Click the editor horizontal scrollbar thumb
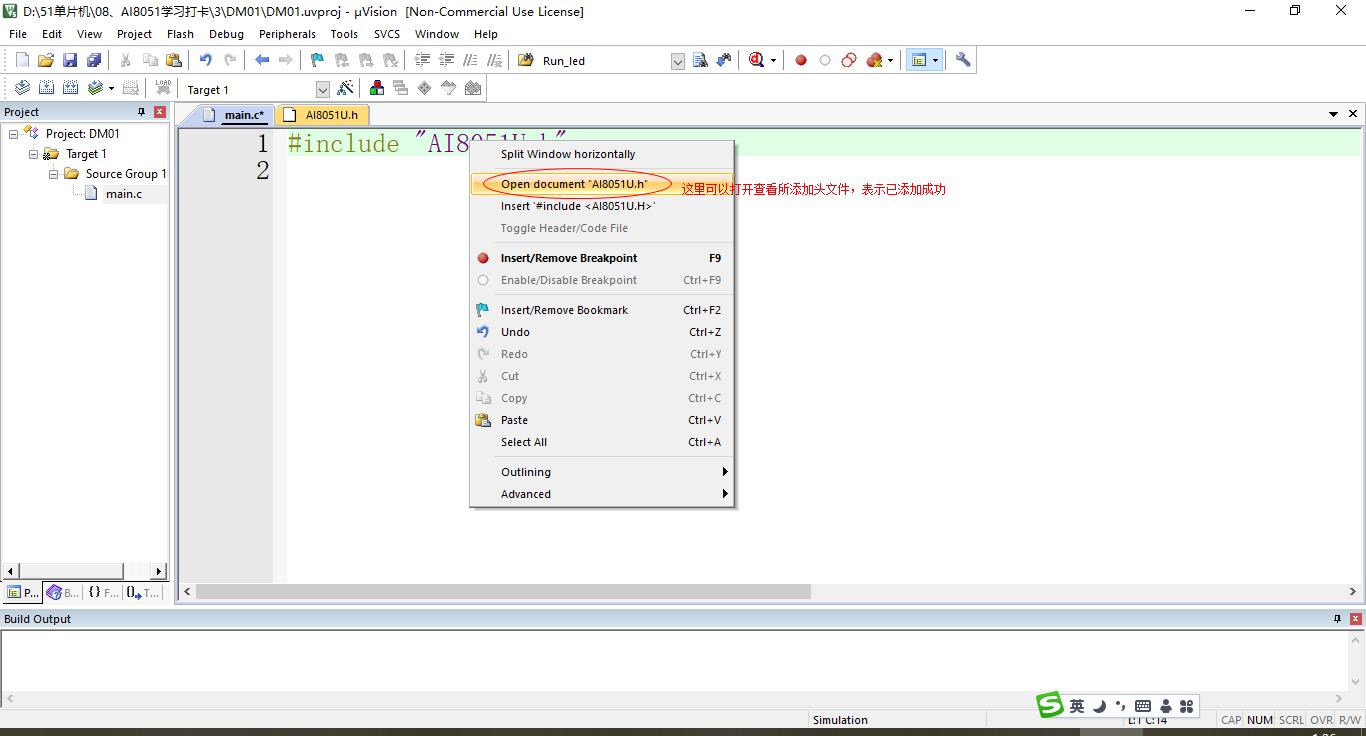Screen dimensions: 1366x736 tap(502, 592)
